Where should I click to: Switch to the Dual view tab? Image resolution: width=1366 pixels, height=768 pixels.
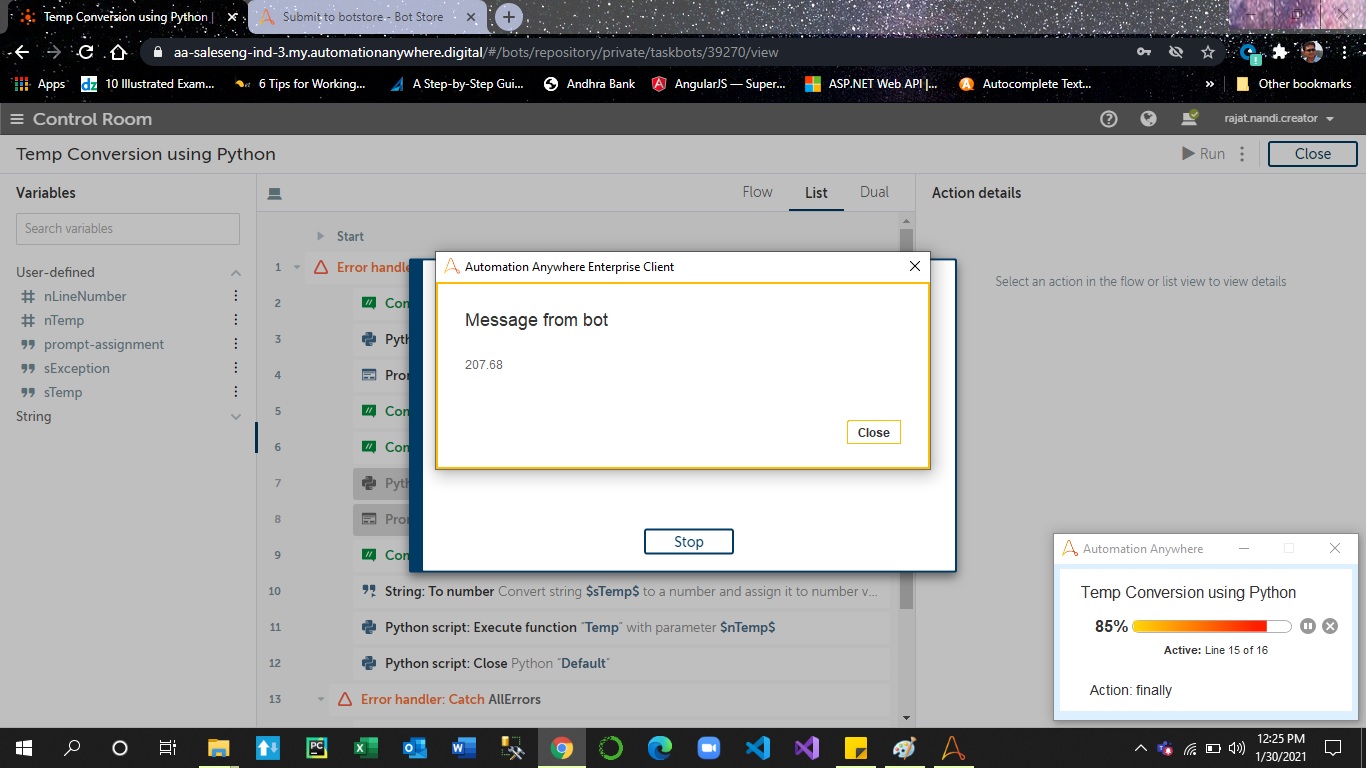[x=874, y=192]
